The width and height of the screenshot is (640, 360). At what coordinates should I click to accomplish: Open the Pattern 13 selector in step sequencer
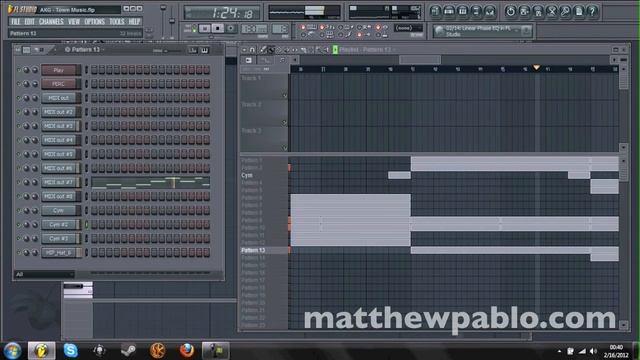click(84, 49)
